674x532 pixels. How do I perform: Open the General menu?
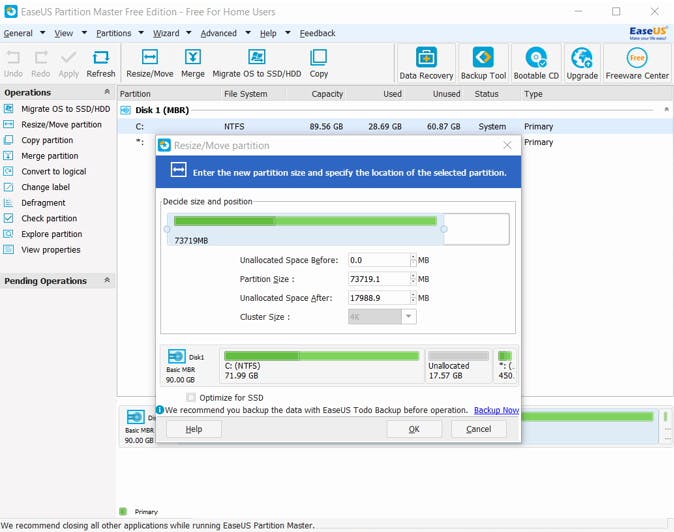pos(18,33)
